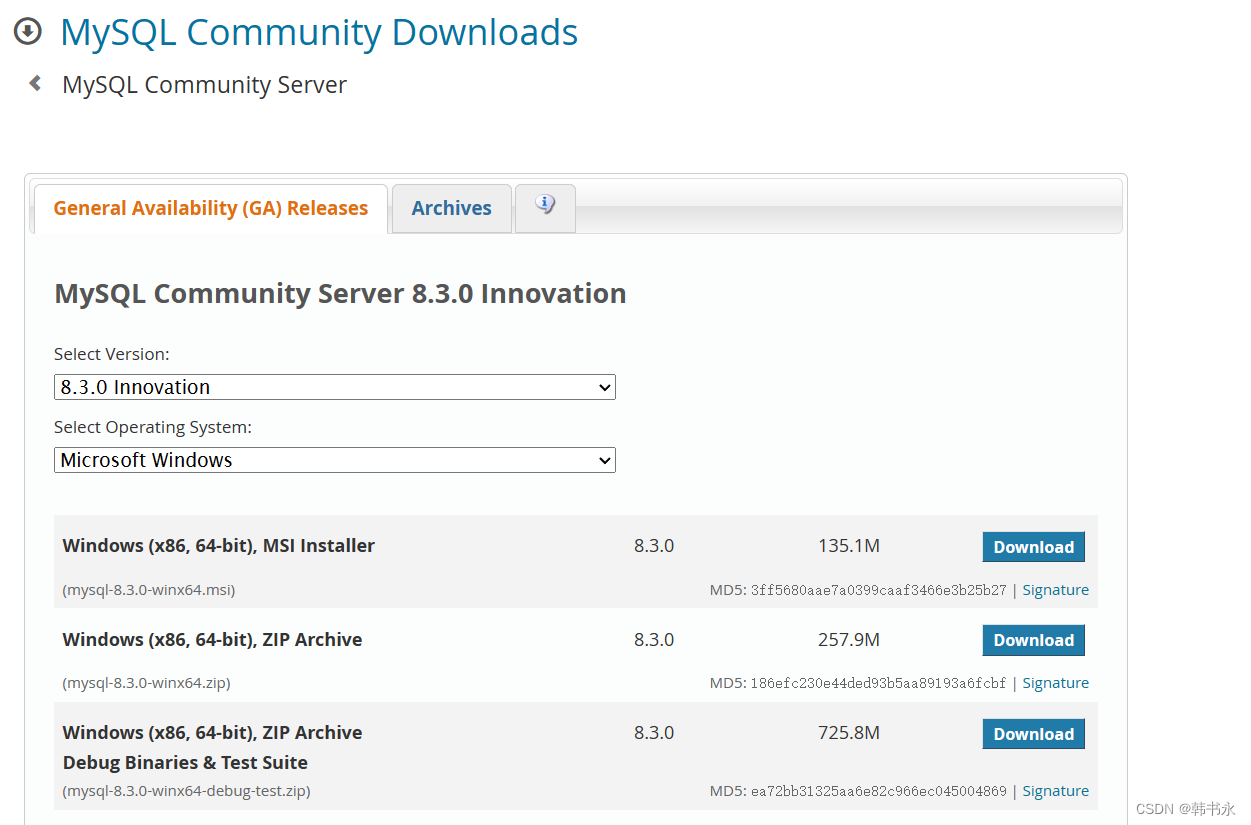Download the MSI Installer package
This screenshot has height=825, width=1251.
pyautogui.click(x=1034, y=547)
